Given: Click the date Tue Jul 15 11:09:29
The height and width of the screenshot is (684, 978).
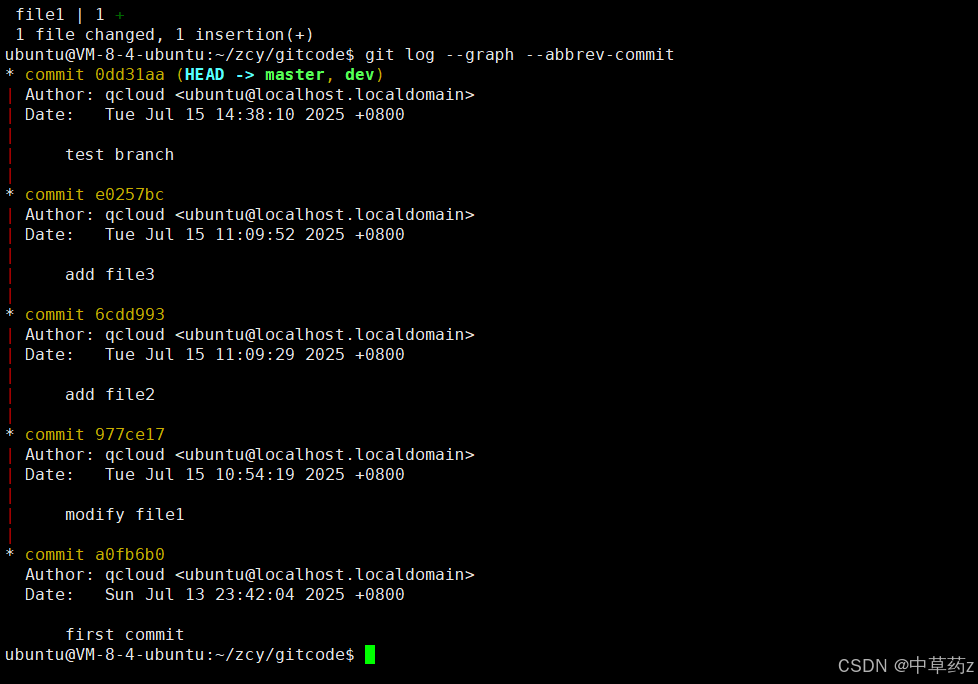Looking at the screenshot, I should 254,355.
